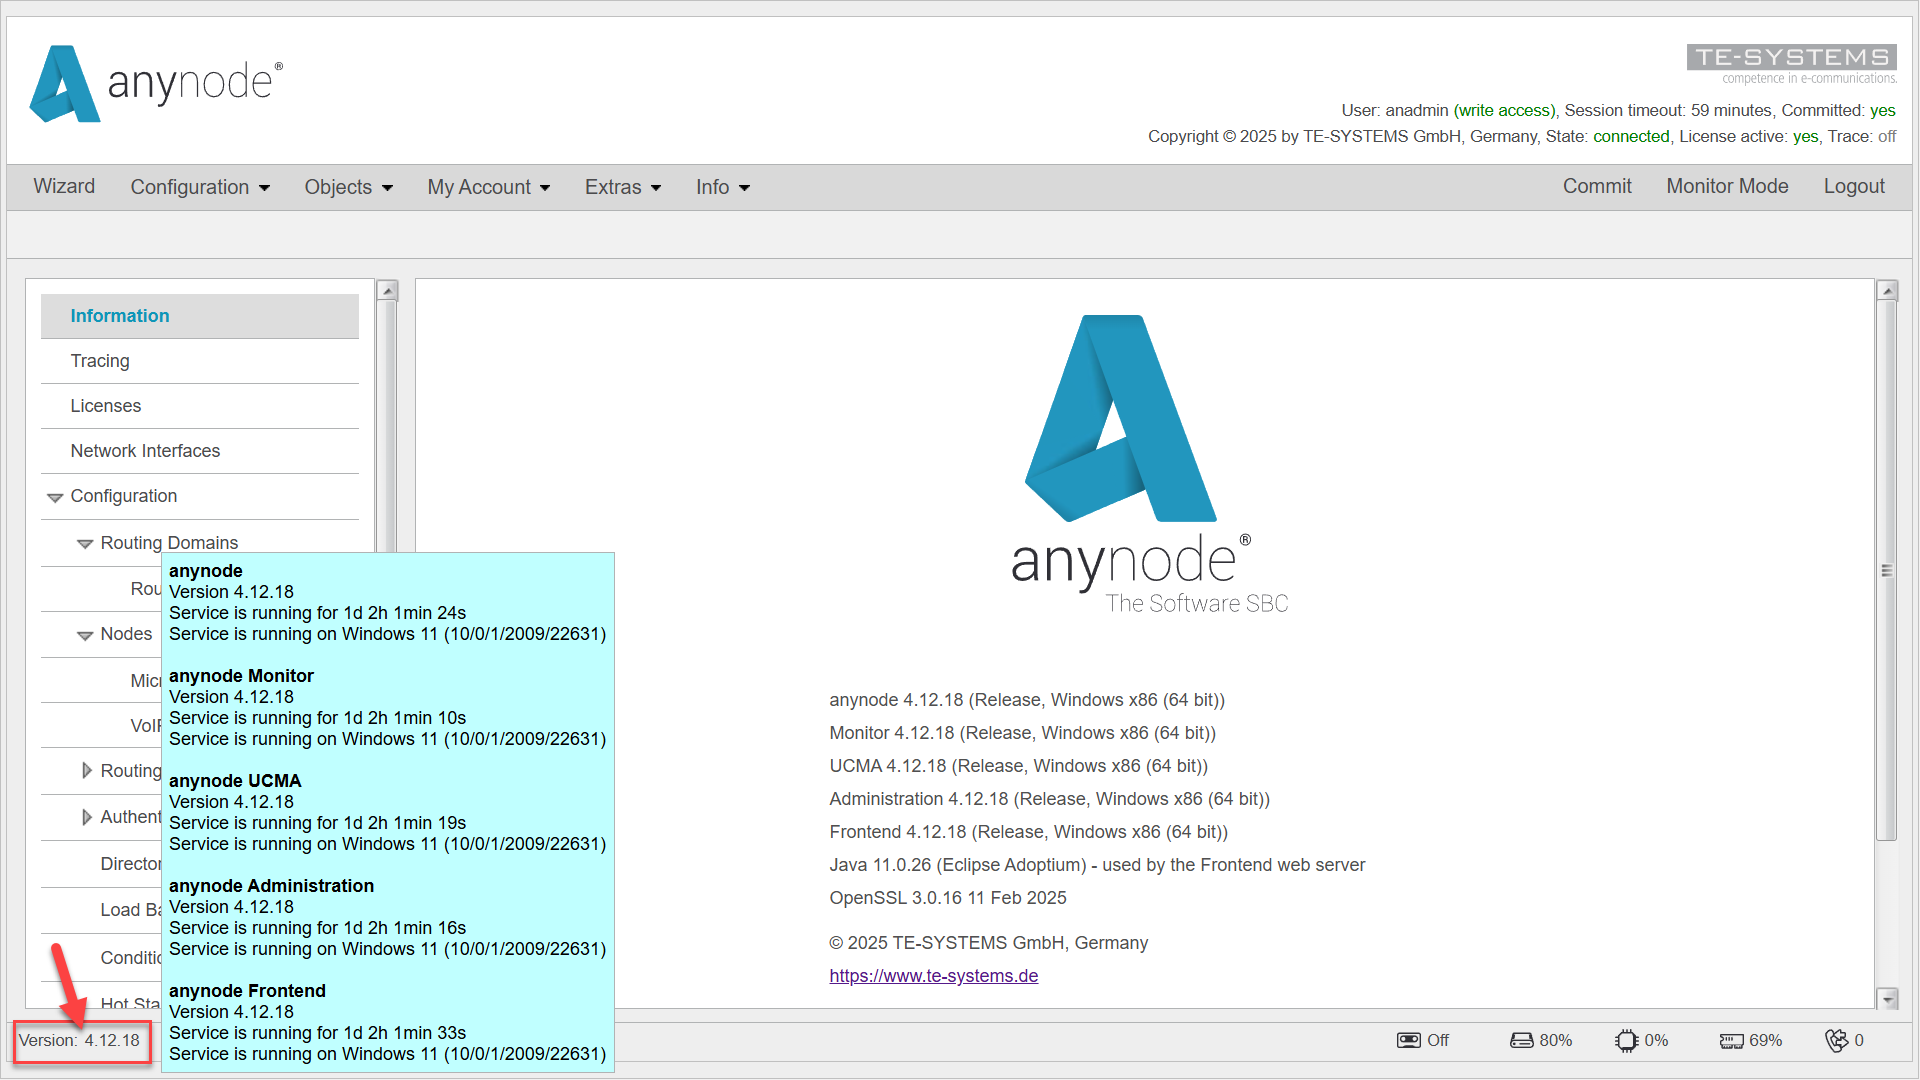Click the trace status icon showing Off

pos(1408,1040)
